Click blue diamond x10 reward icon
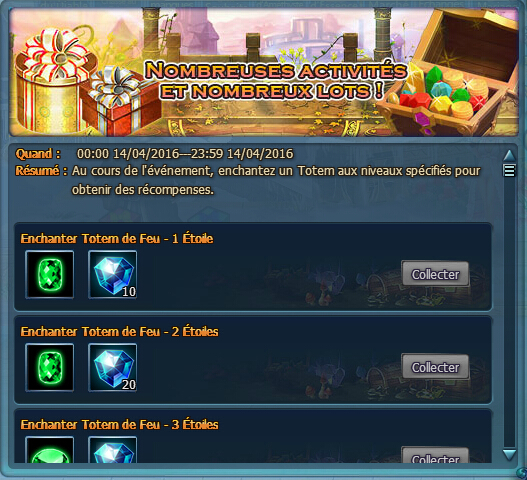The image size is (527, 480). coord(113,274)
